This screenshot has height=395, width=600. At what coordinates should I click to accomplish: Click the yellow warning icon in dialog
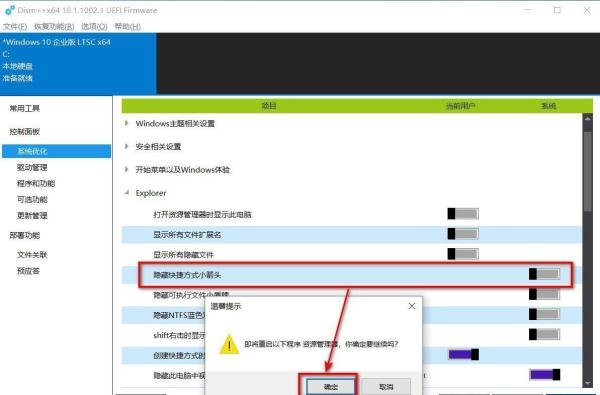(x=229, y=344)
